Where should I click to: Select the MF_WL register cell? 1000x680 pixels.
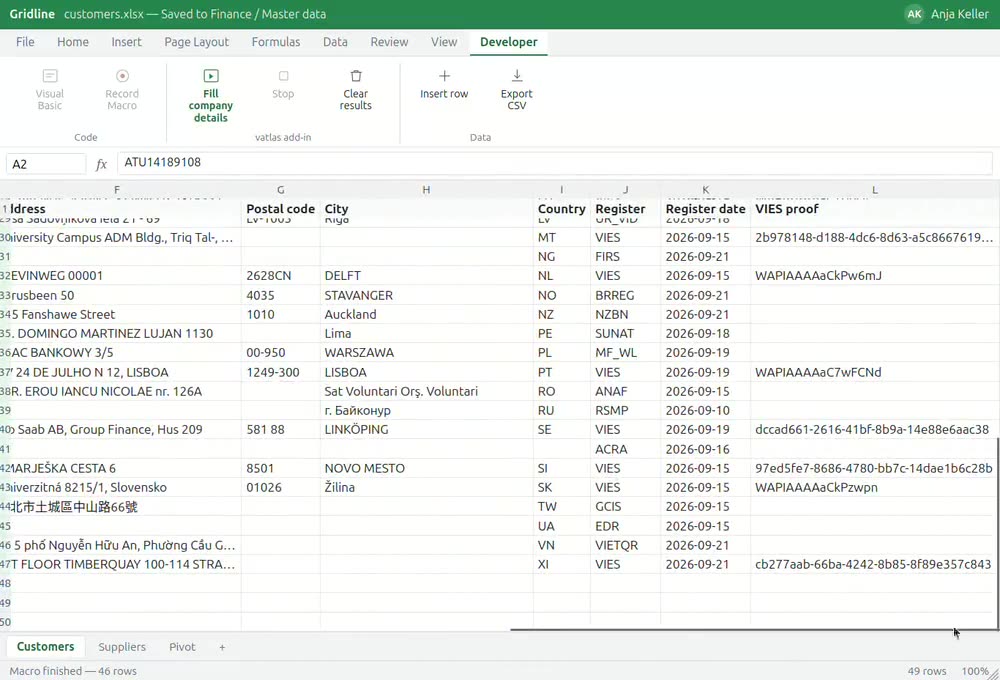click(626, 353)
